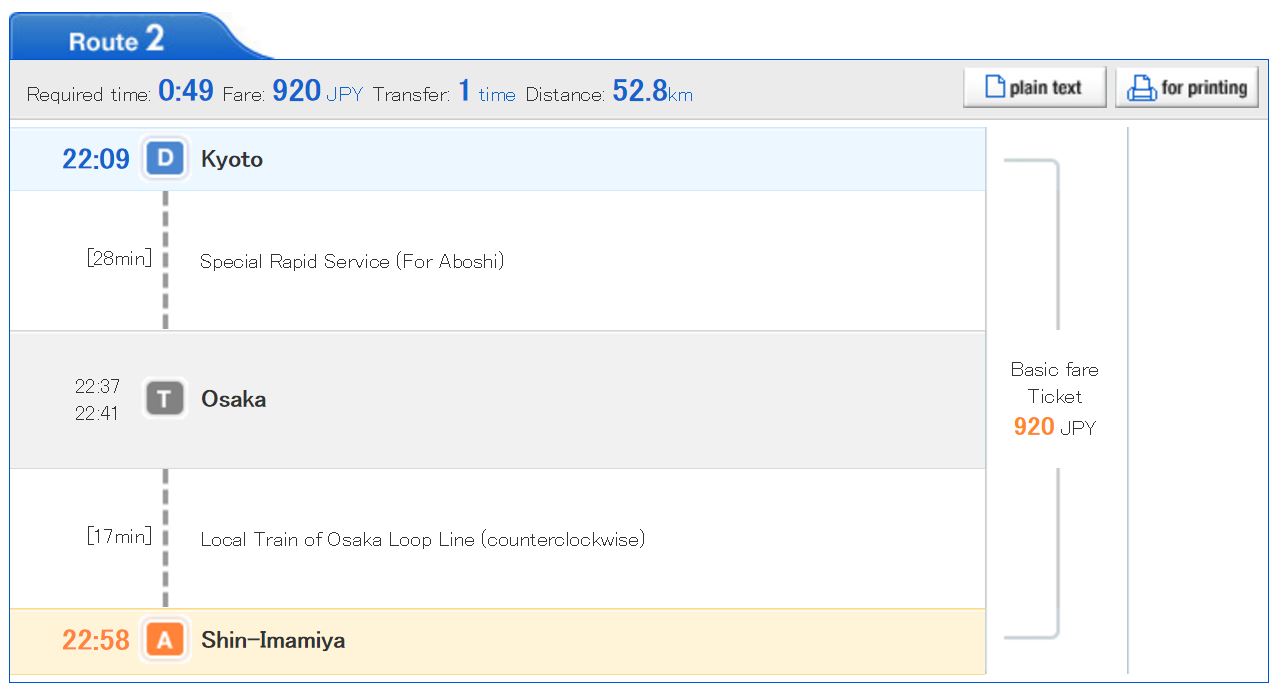Image resolution: width=1284 pixels, height=698 pixels.
Task: Click the orange A arrival icon
Action: [x=165, y=640]
